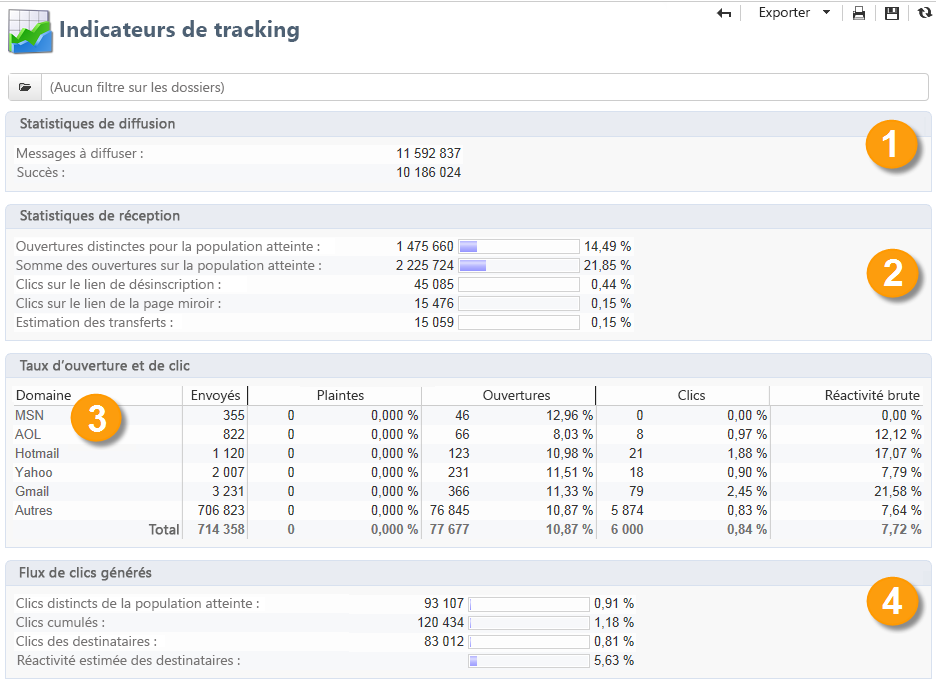Image resolution: width=940 pixels, height=687 pixels.
Task: Click the Ouvertures column header
Action: [516, 395]
